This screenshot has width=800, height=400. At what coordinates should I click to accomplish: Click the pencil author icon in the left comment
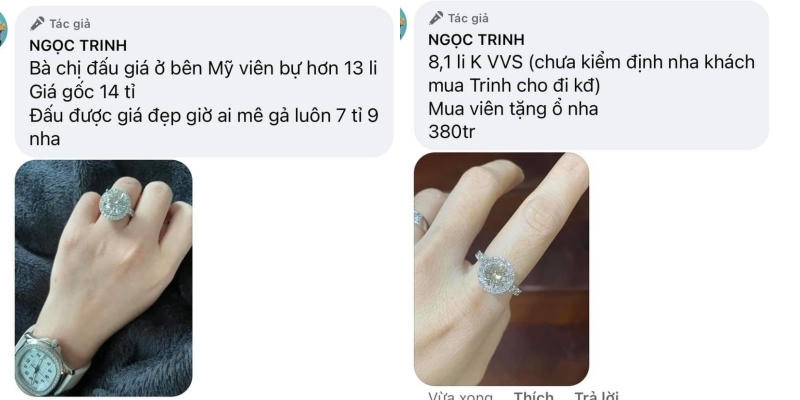pyautogui.click(x=37, y=23)
